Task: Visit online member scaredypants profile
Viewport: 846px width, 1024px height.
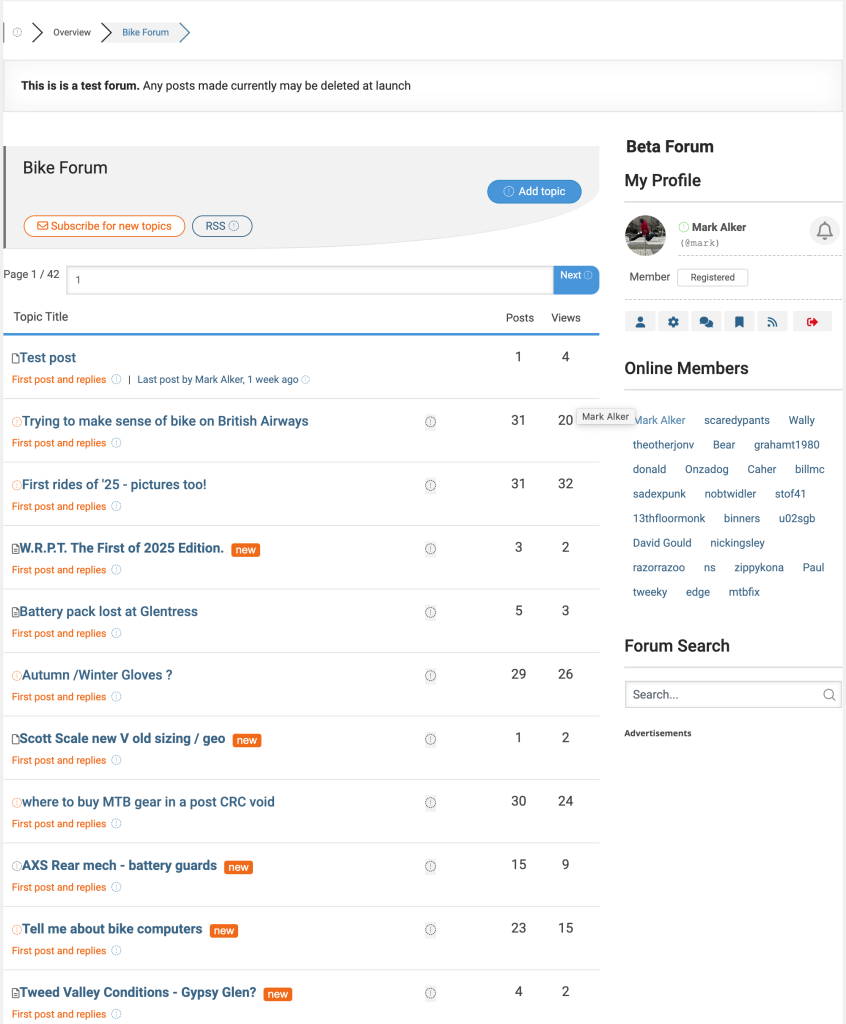Action: (x=736, y=420)
